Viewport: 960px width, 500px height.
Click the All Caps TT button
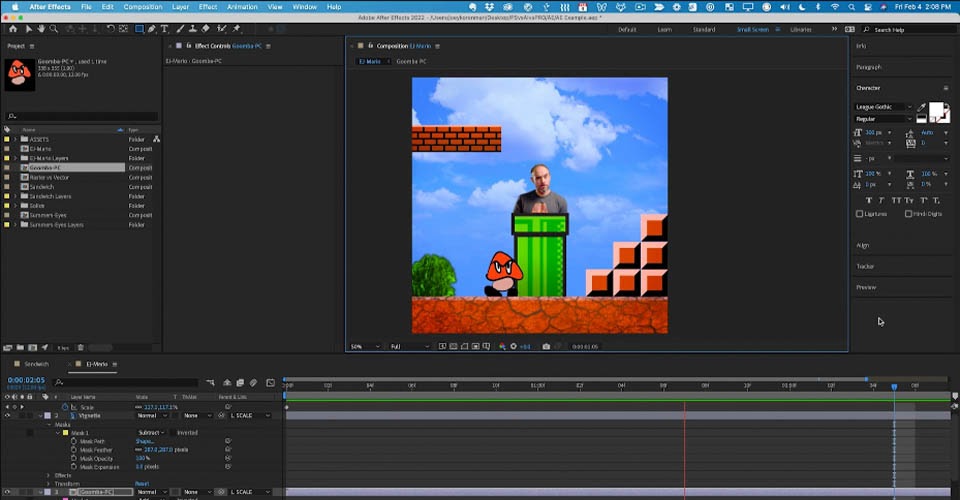[896, 200]
